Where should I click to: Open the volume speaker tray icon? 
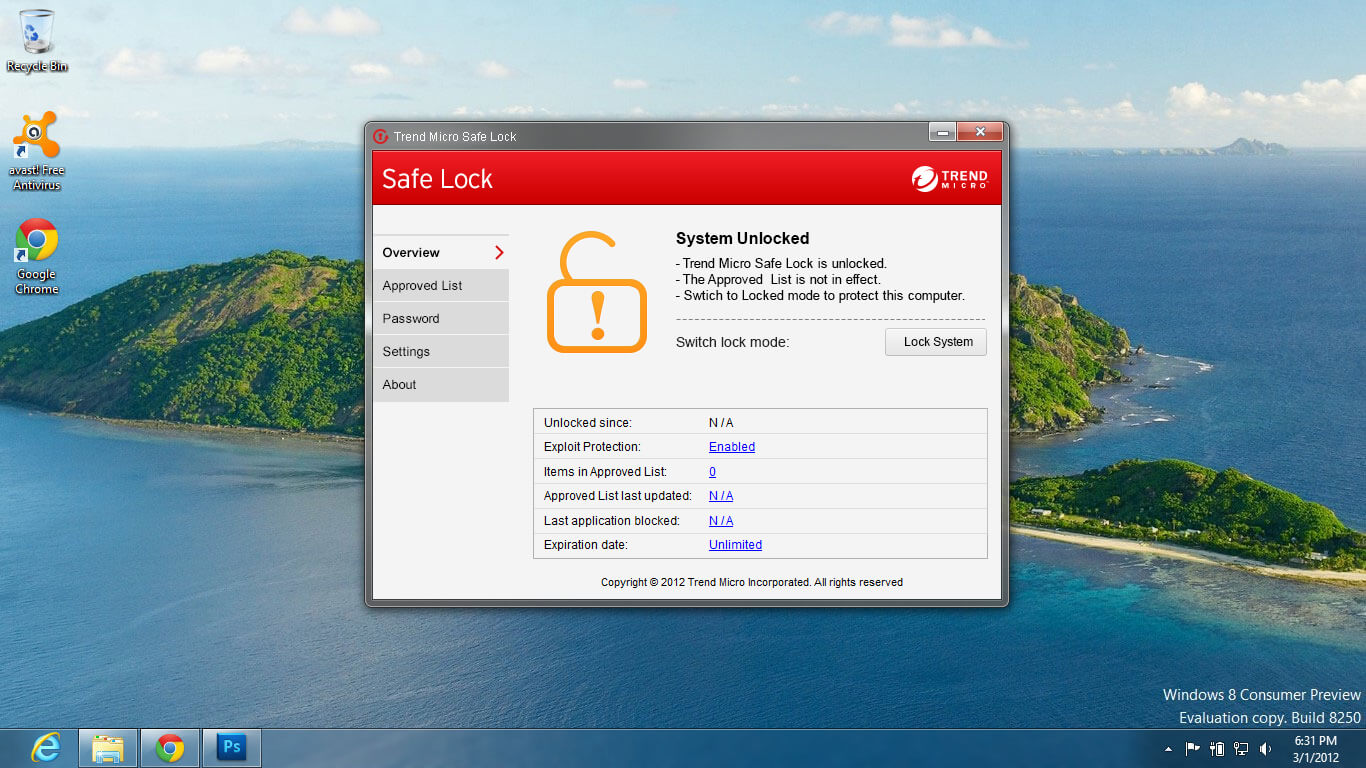pyautogui.click(x=1266, y=748)
